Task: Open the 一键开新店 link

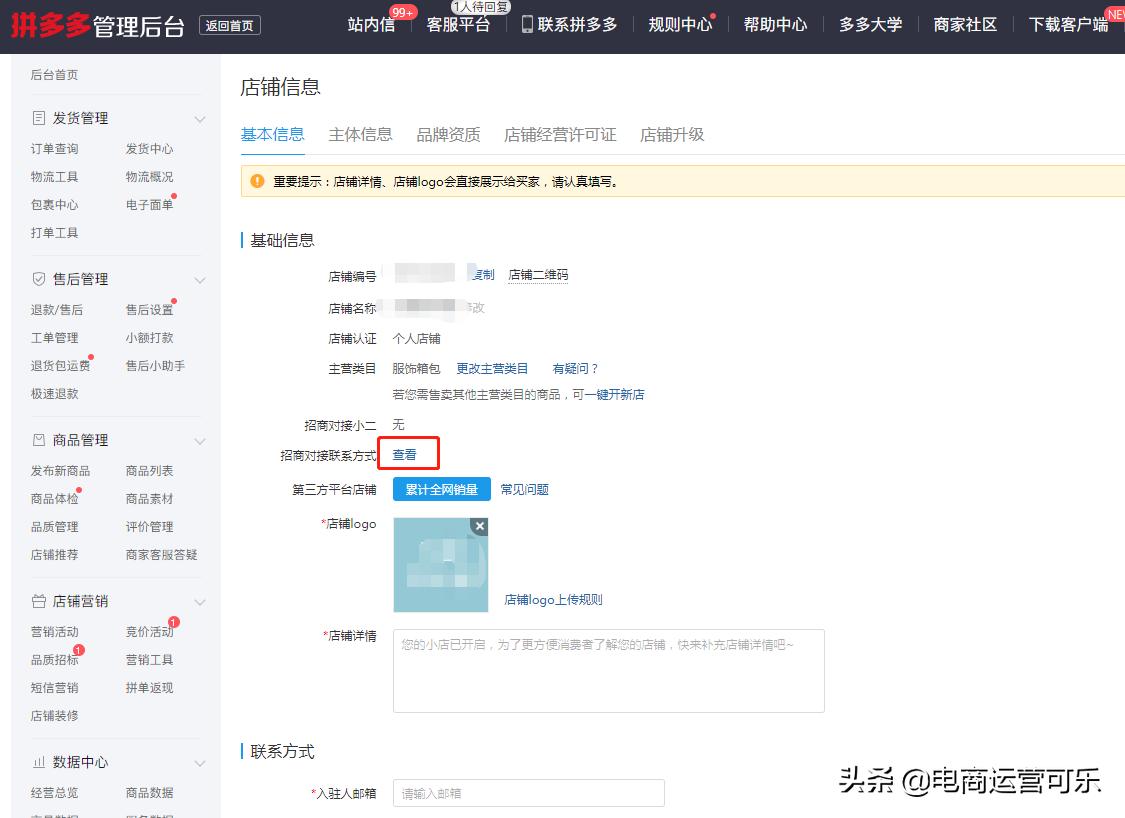Action: 617,395
